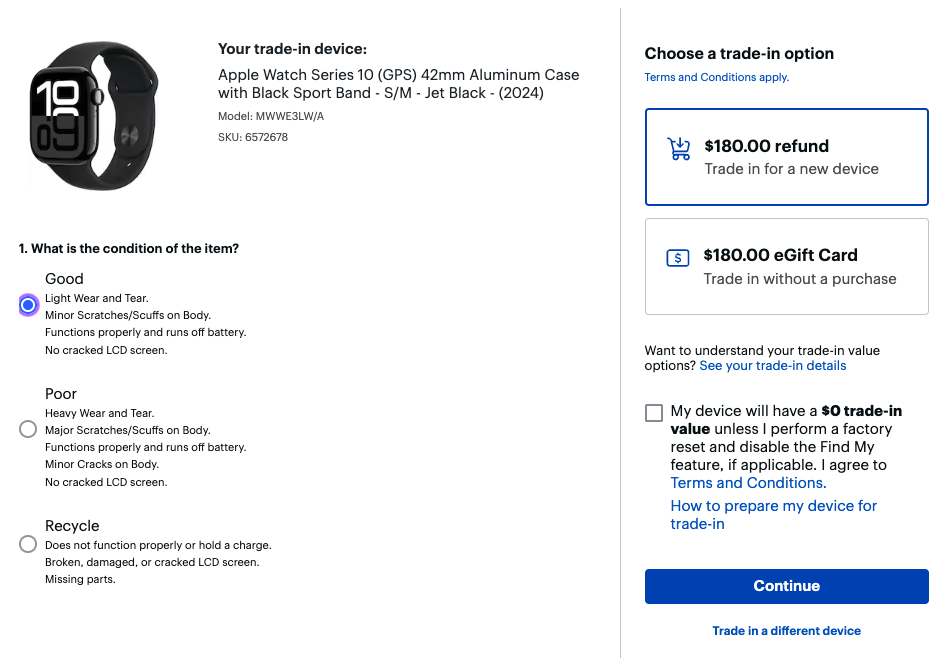The height and width of the screenshot is (658, 947).
Task: Click the Apple Watch Series 10 device title
Action: coord(398,84)
